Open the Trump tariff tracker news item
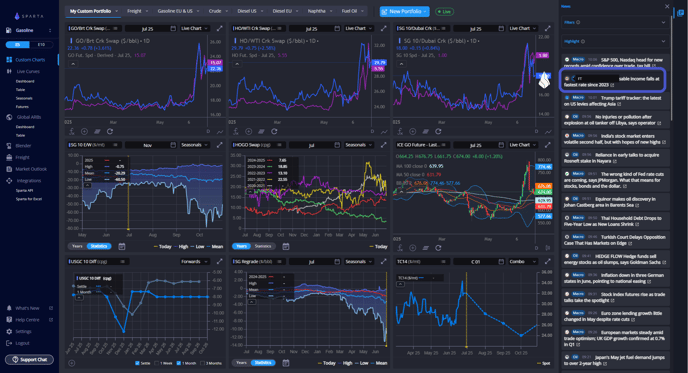This screenshot has height=373, width=688. [x=615, y=101]
